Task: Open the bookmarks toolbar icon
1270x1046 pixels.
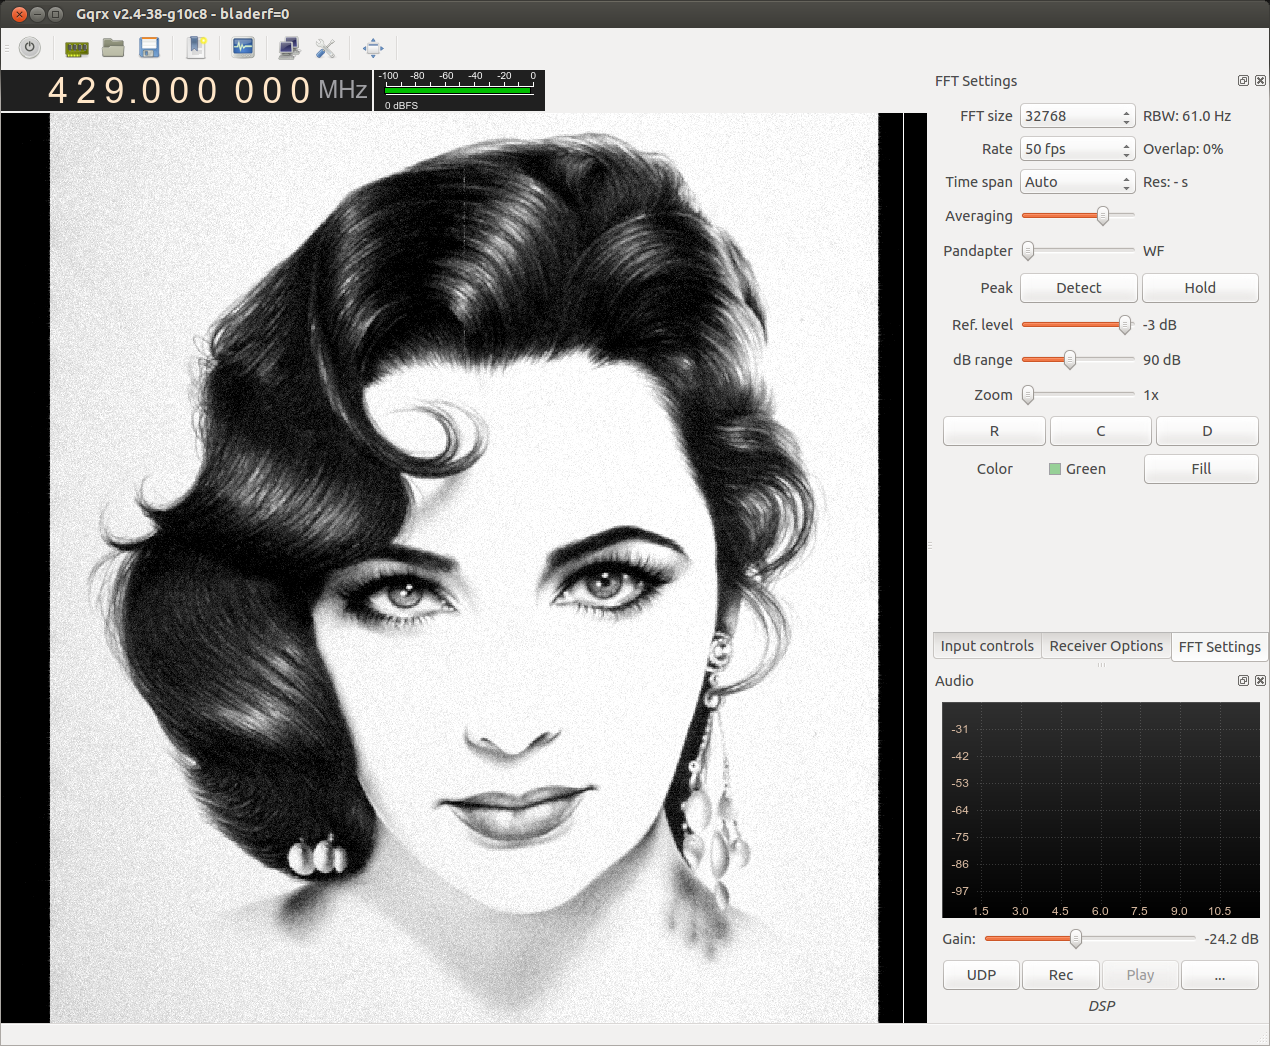Action: [x=196, y=48]
